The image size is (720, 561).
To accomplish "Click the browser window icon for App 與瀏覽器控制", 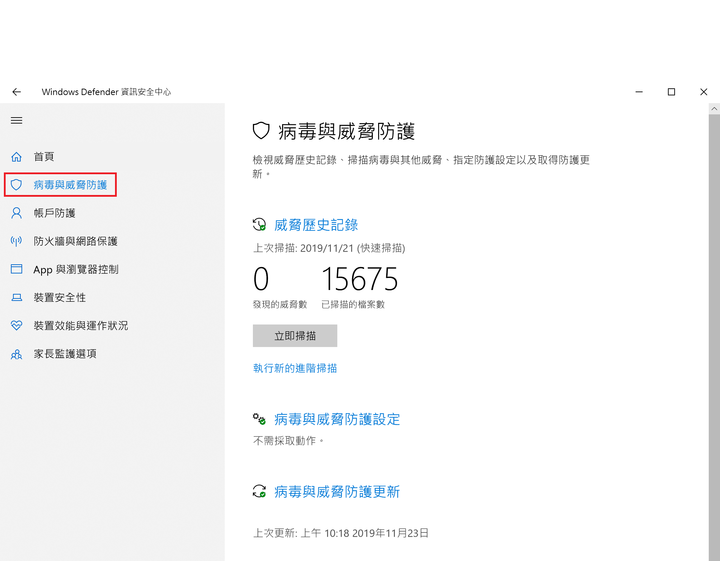I will click(17, 269).
